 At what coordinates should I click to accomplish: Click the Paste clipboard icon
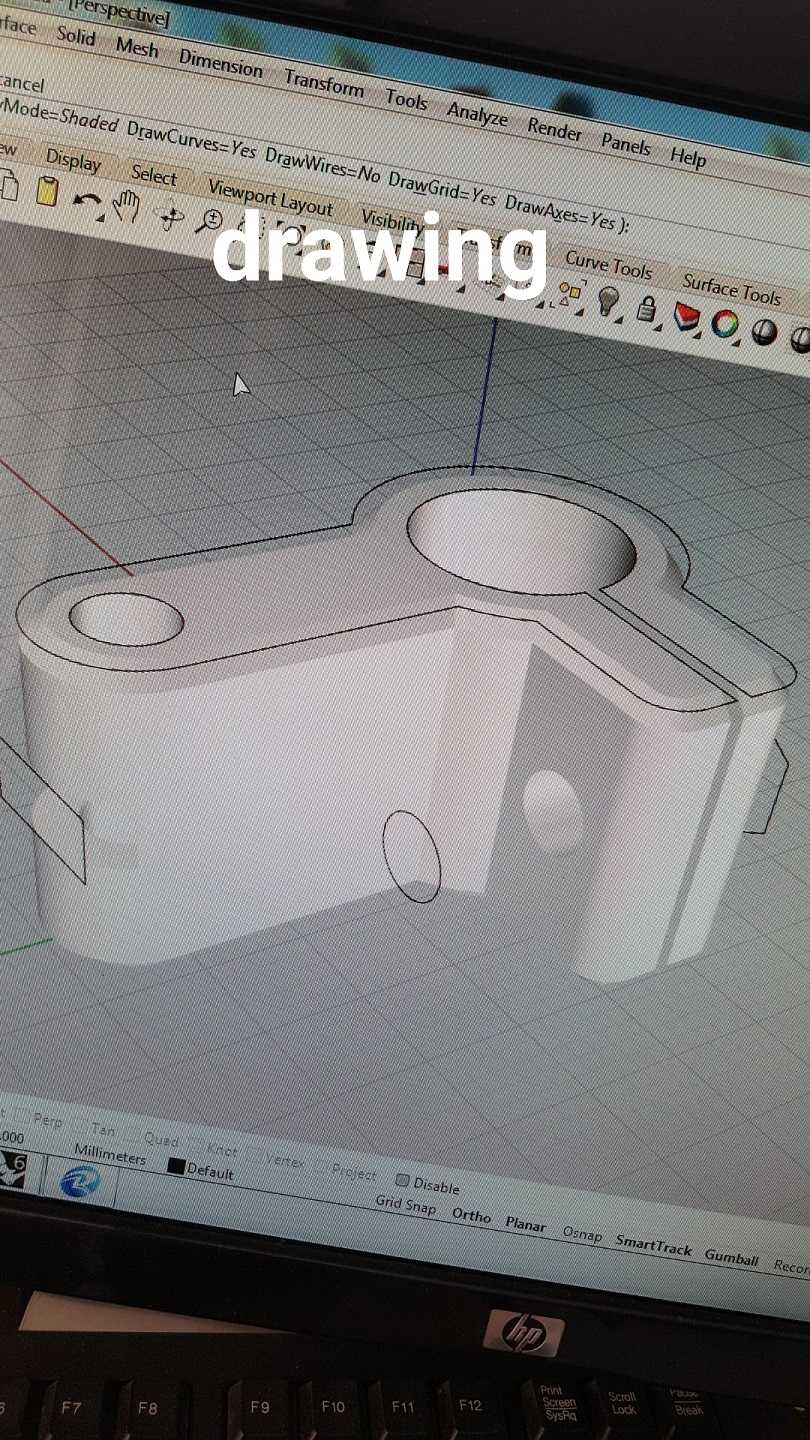[47, 191]
